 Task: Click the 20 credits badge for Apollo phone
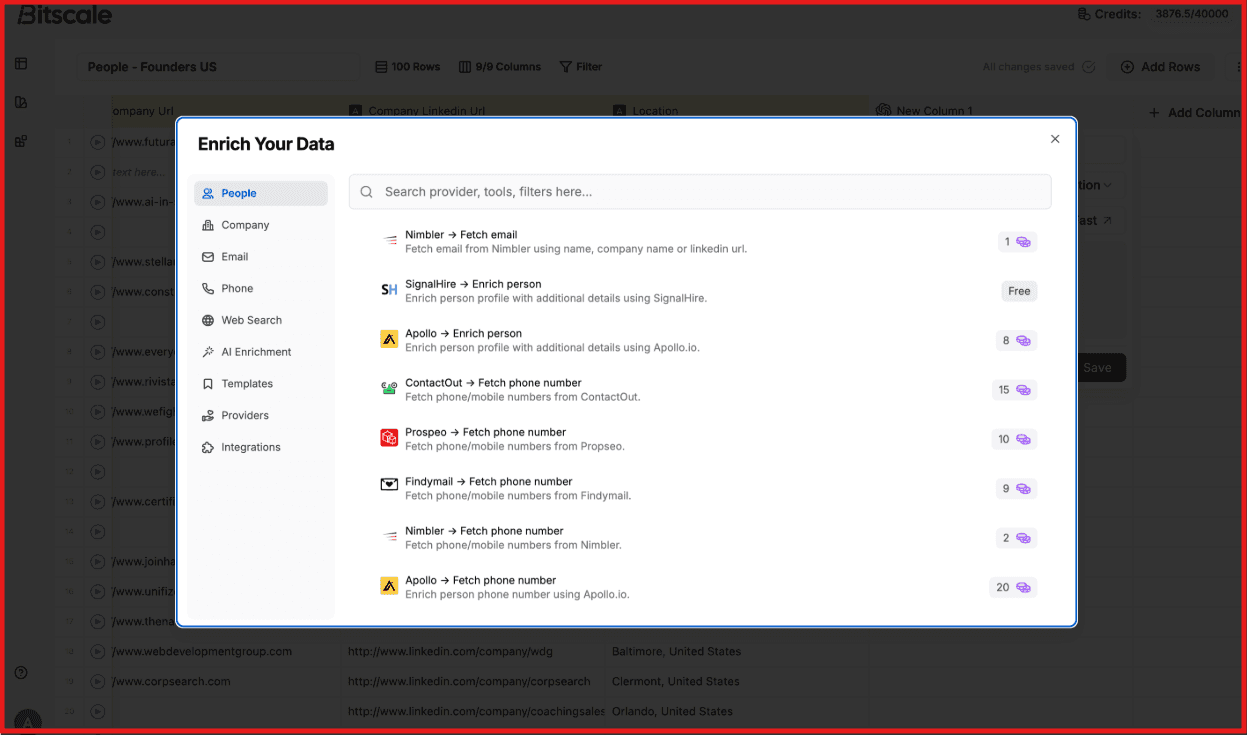1013,587
